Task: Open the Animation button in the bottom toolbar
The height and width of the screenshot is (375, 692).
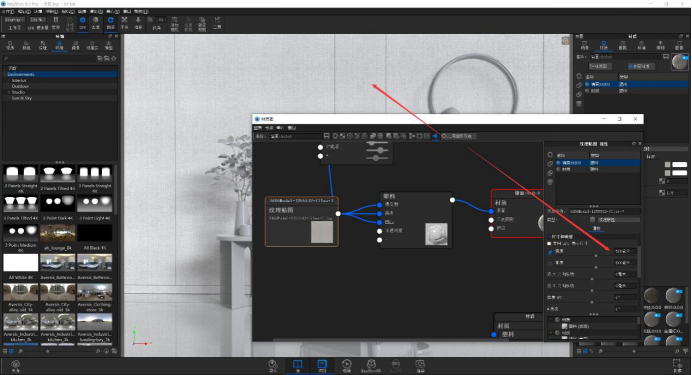Action: pos(347,366)
